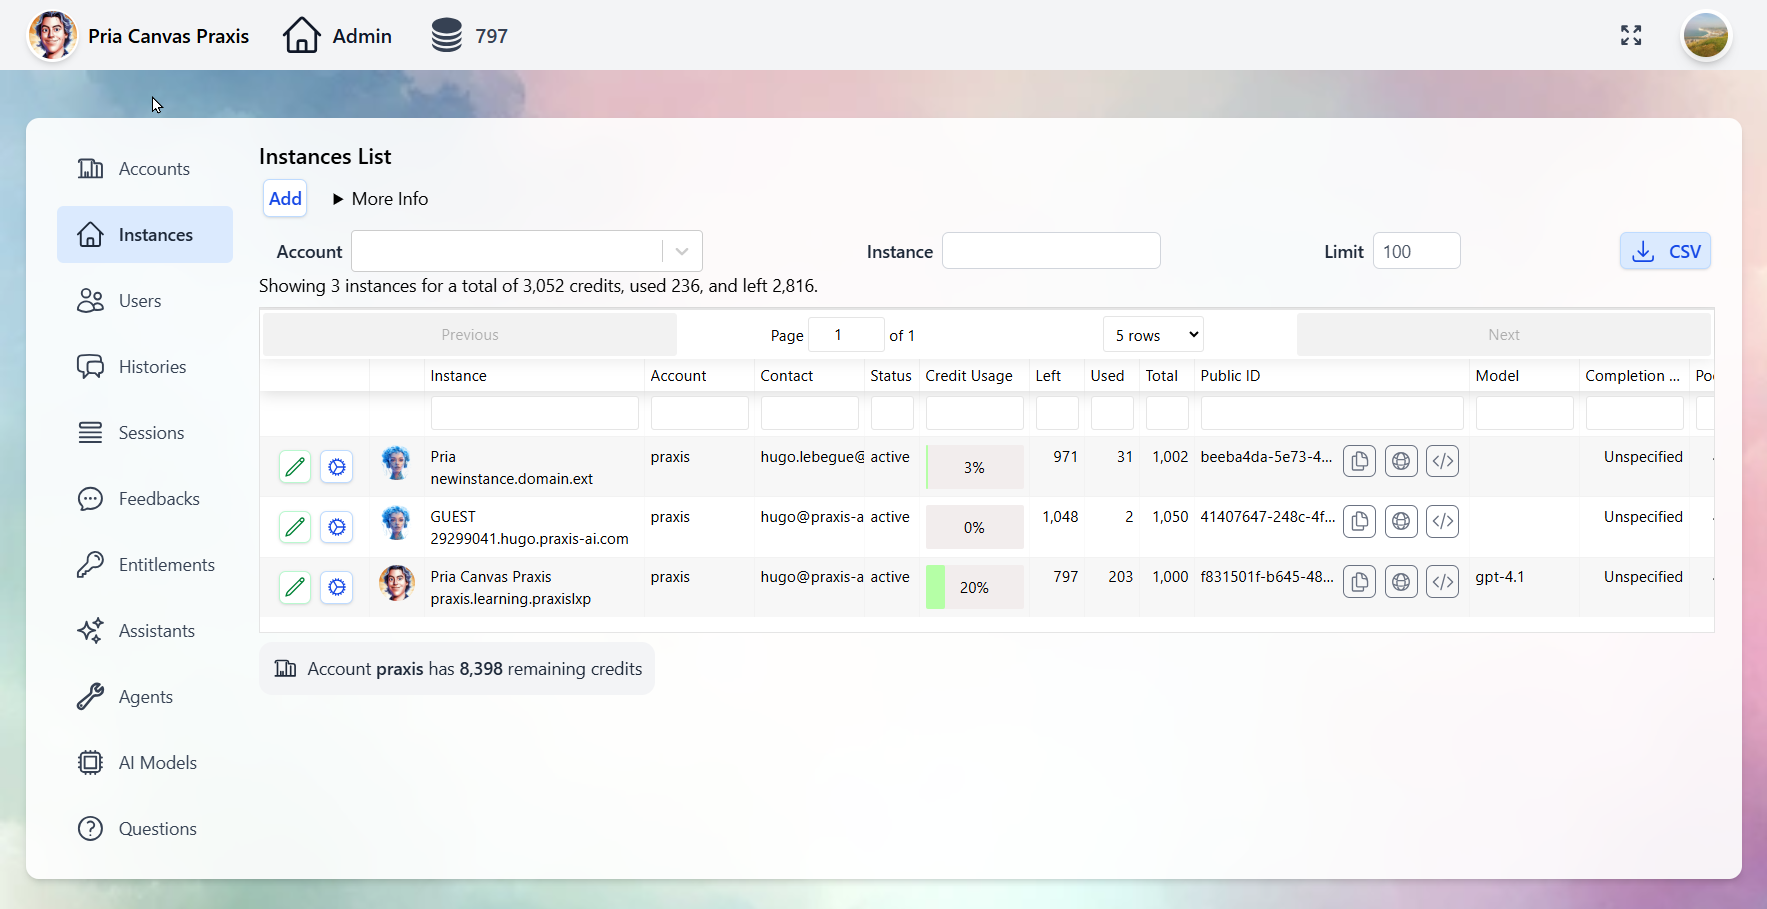The image size is (1767, 909).
Task: Click the 3% credit usage bar
Action: (974, 467)
